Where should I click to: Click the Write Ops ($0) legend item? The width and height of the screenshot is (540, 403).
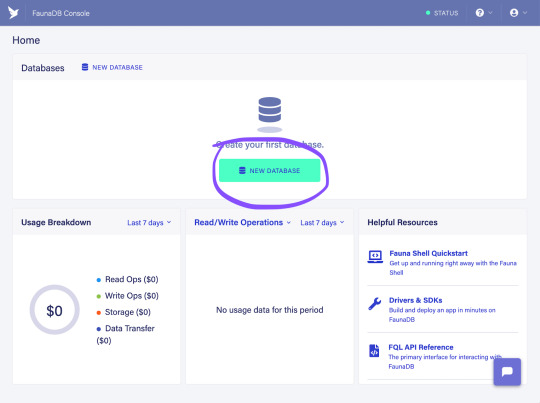pos(127,296)
